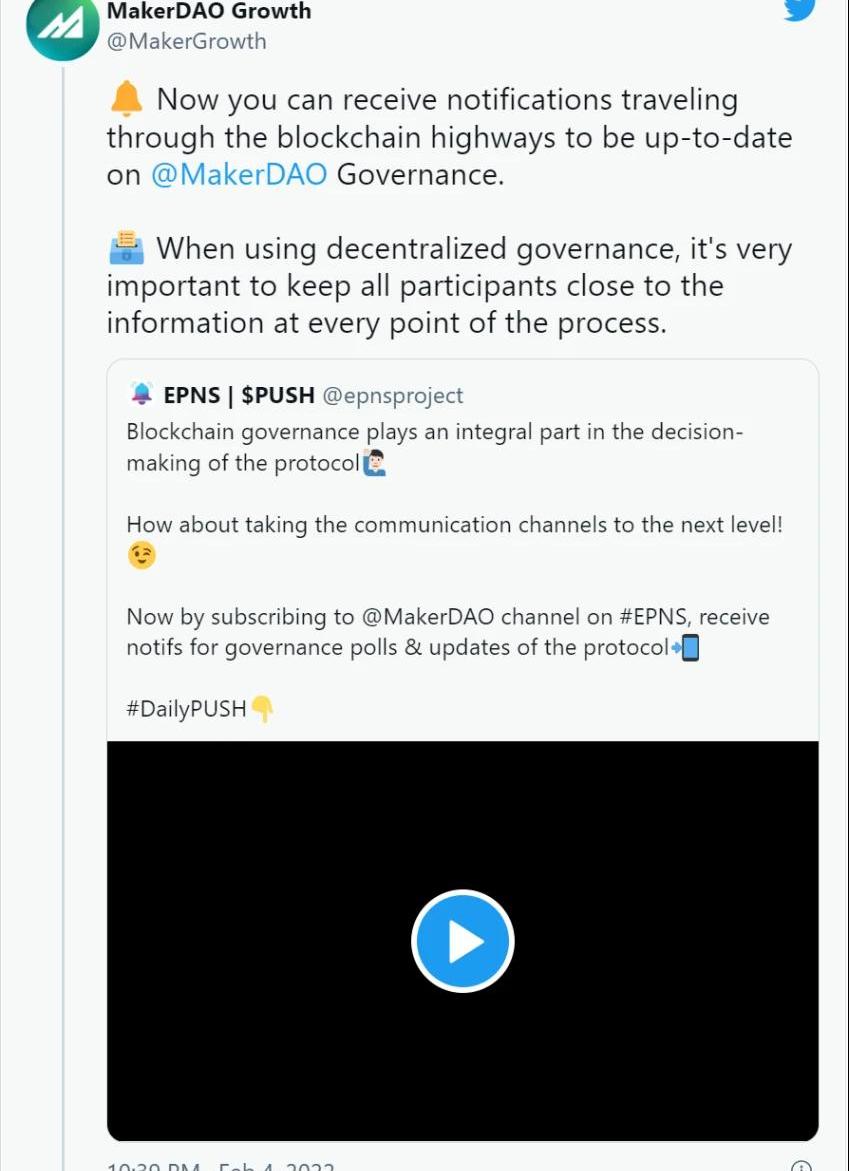Open the @MakerDAO mention link
The width and height of the screenshot is (849, 1171).
(x=239, y=175)
